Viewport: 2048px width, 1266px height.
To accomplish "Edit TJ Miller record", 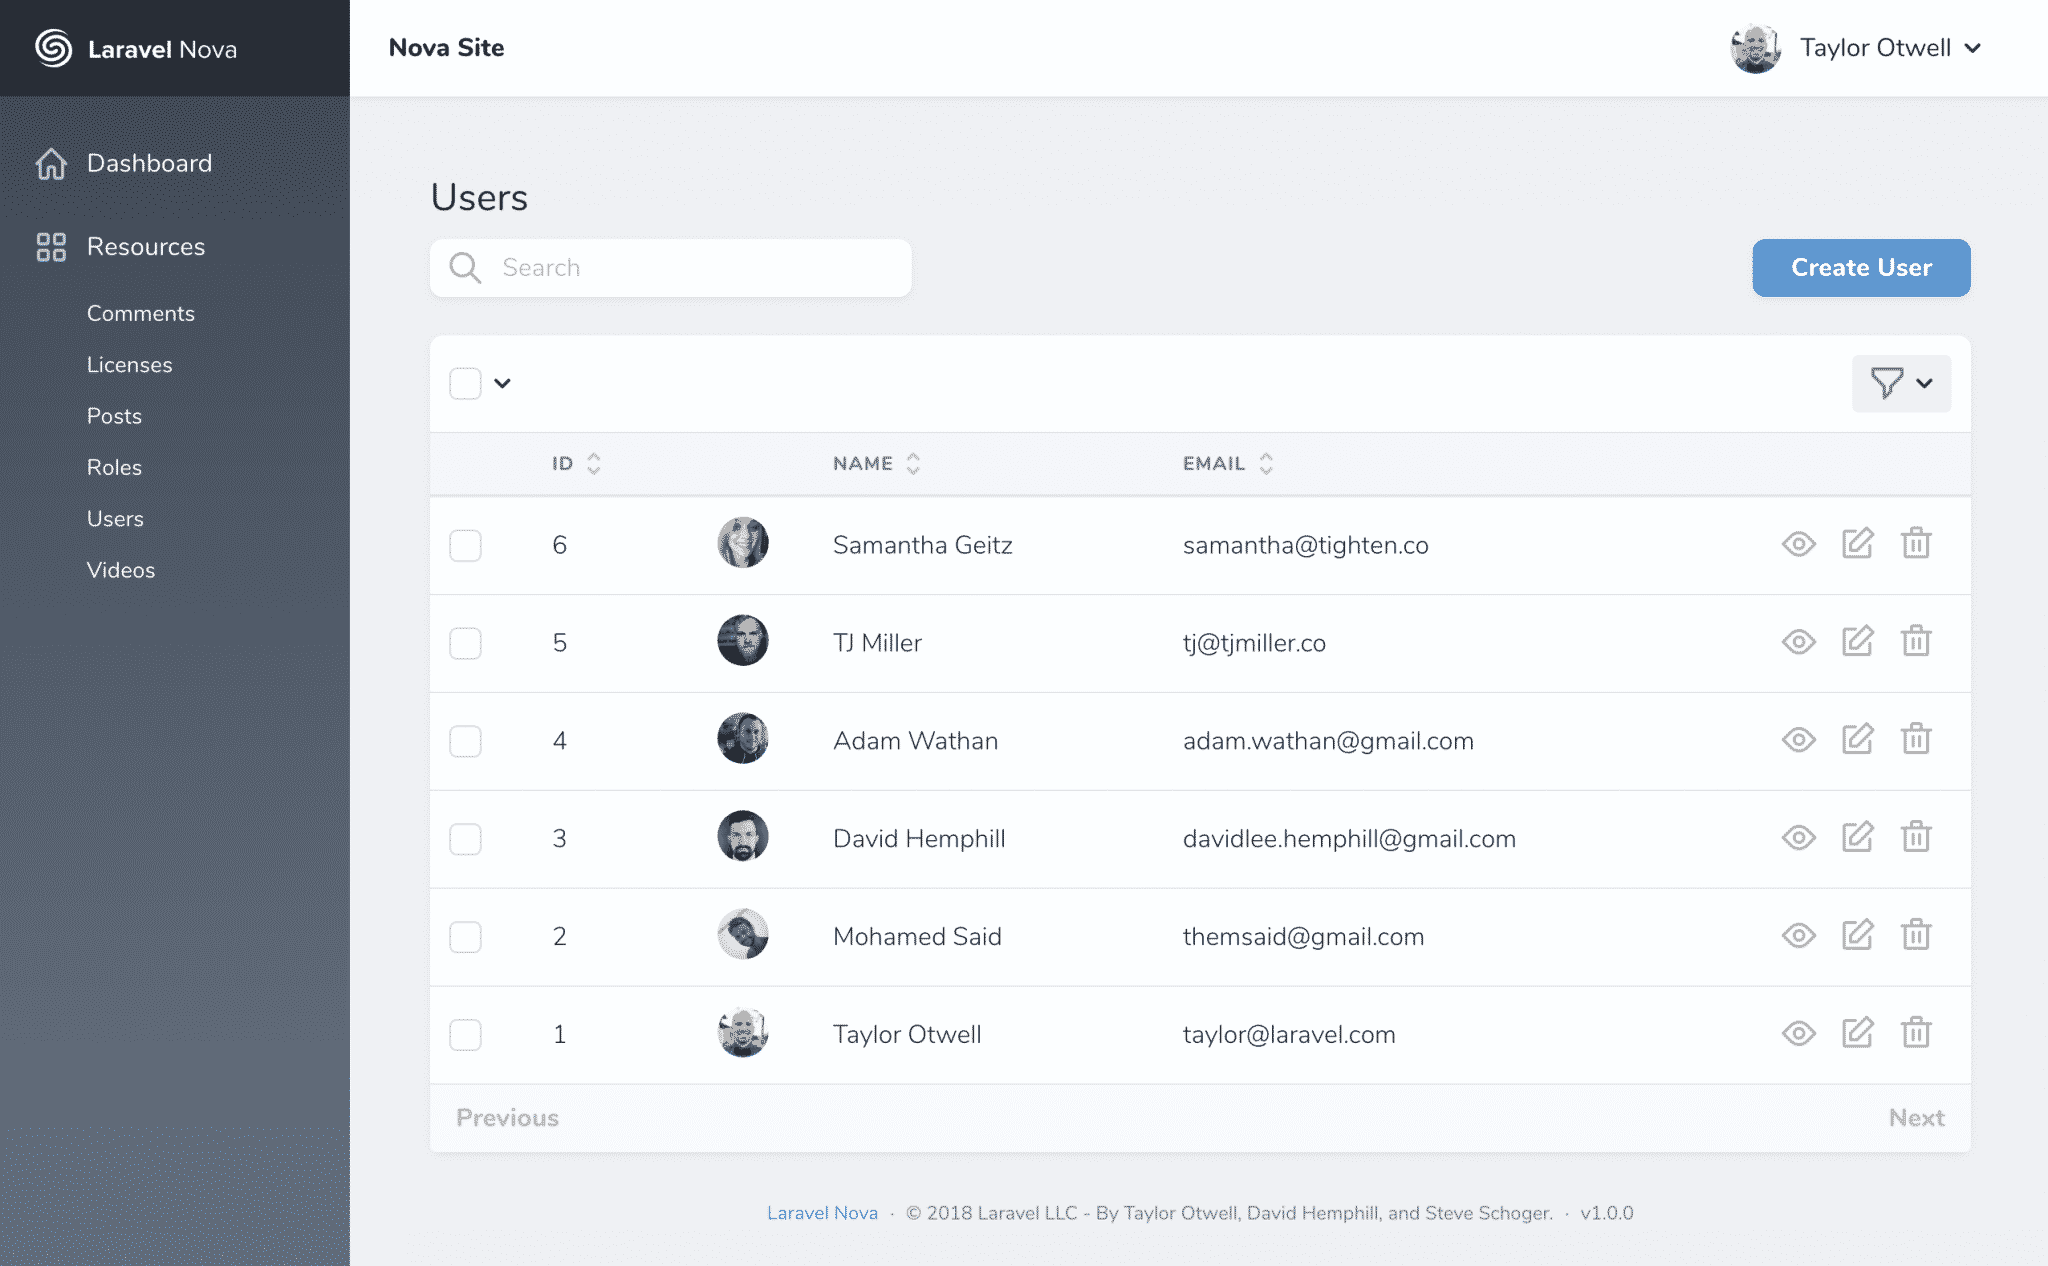I will (x=1857, y=641).
